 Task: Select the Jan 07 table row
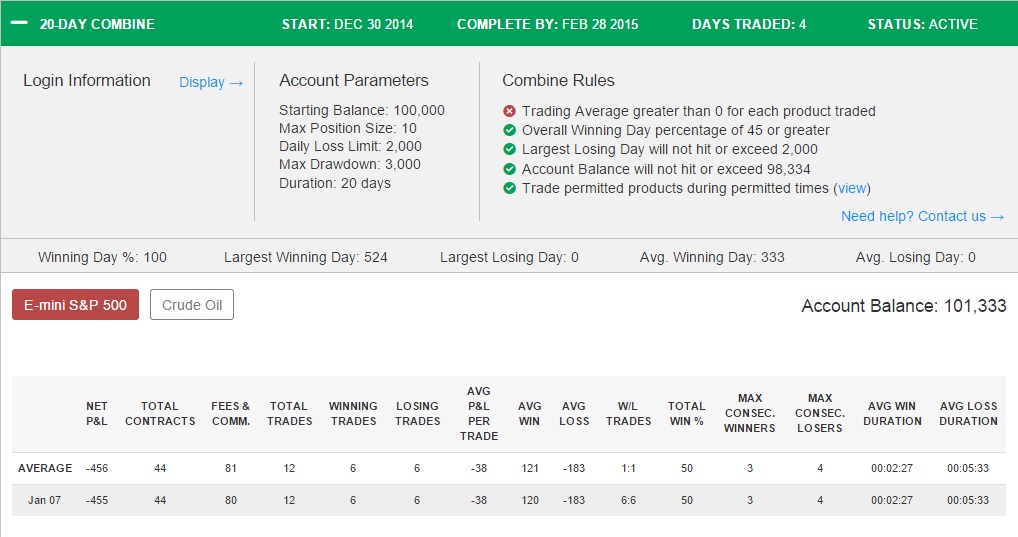tap(509, 500)
